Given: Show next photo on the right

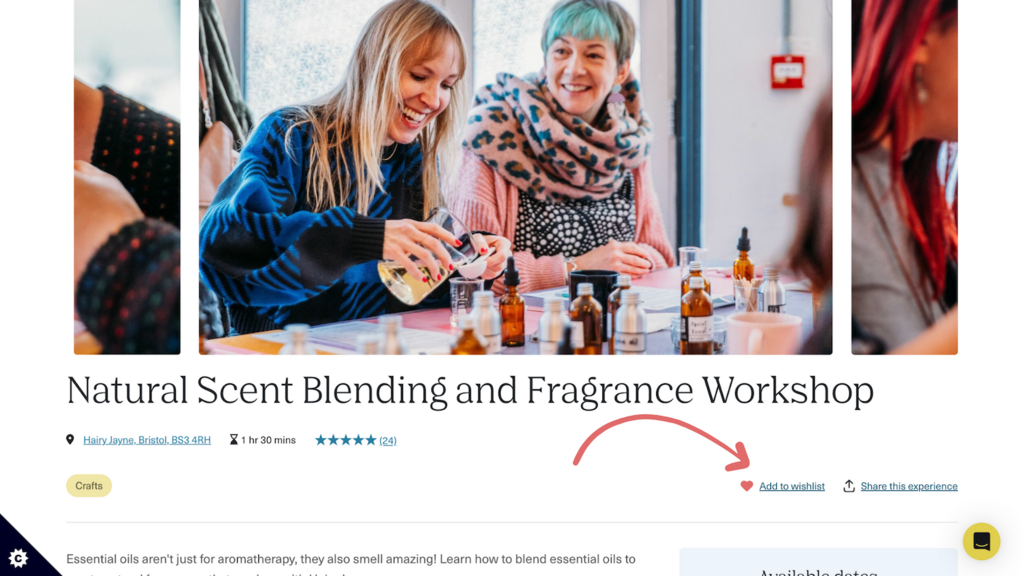Looking at the screenshot, I should click(x=904, y=176).
